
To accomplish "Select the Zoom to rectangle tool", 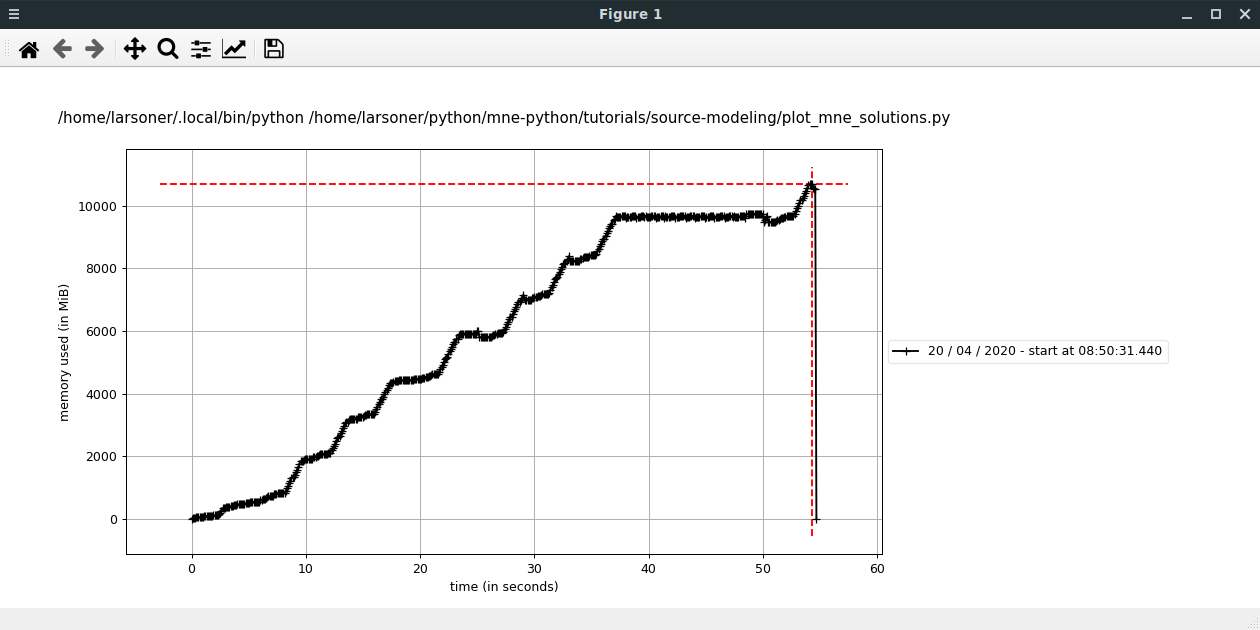I will point(168,49).
